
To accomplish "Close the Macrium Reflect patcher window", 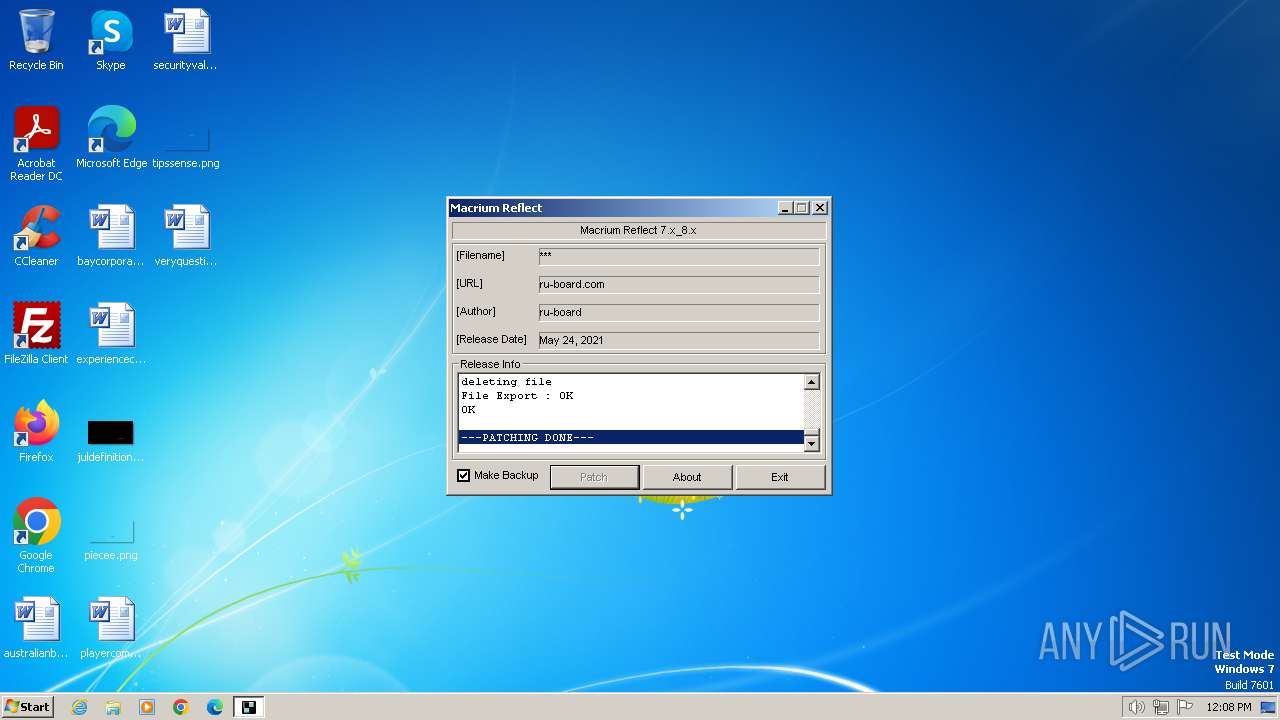I will [x=820, y=208].
